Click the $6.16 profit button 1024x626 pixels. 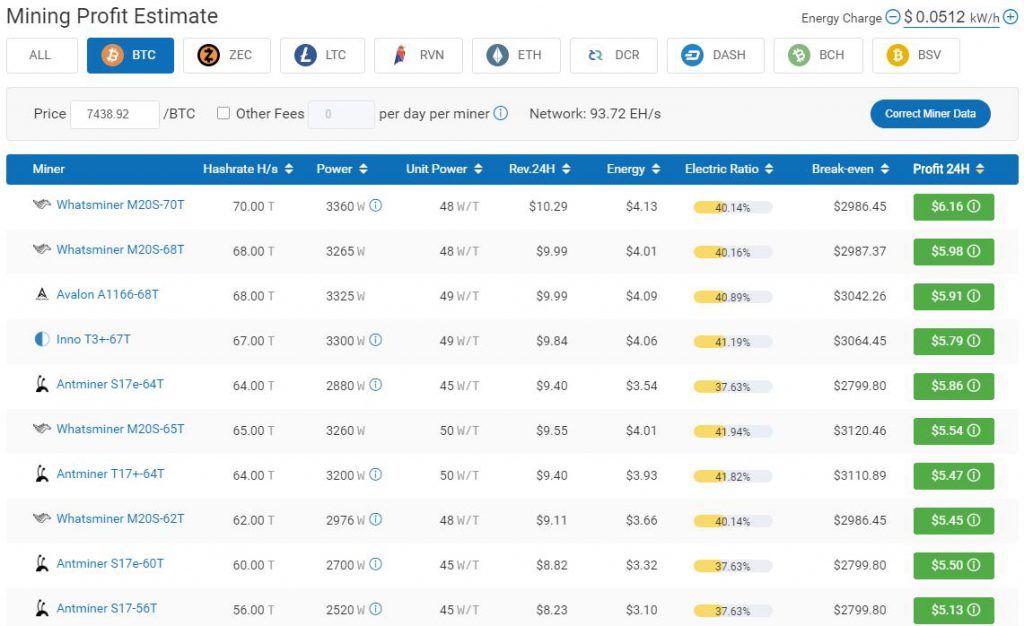(x=953, y=207)
